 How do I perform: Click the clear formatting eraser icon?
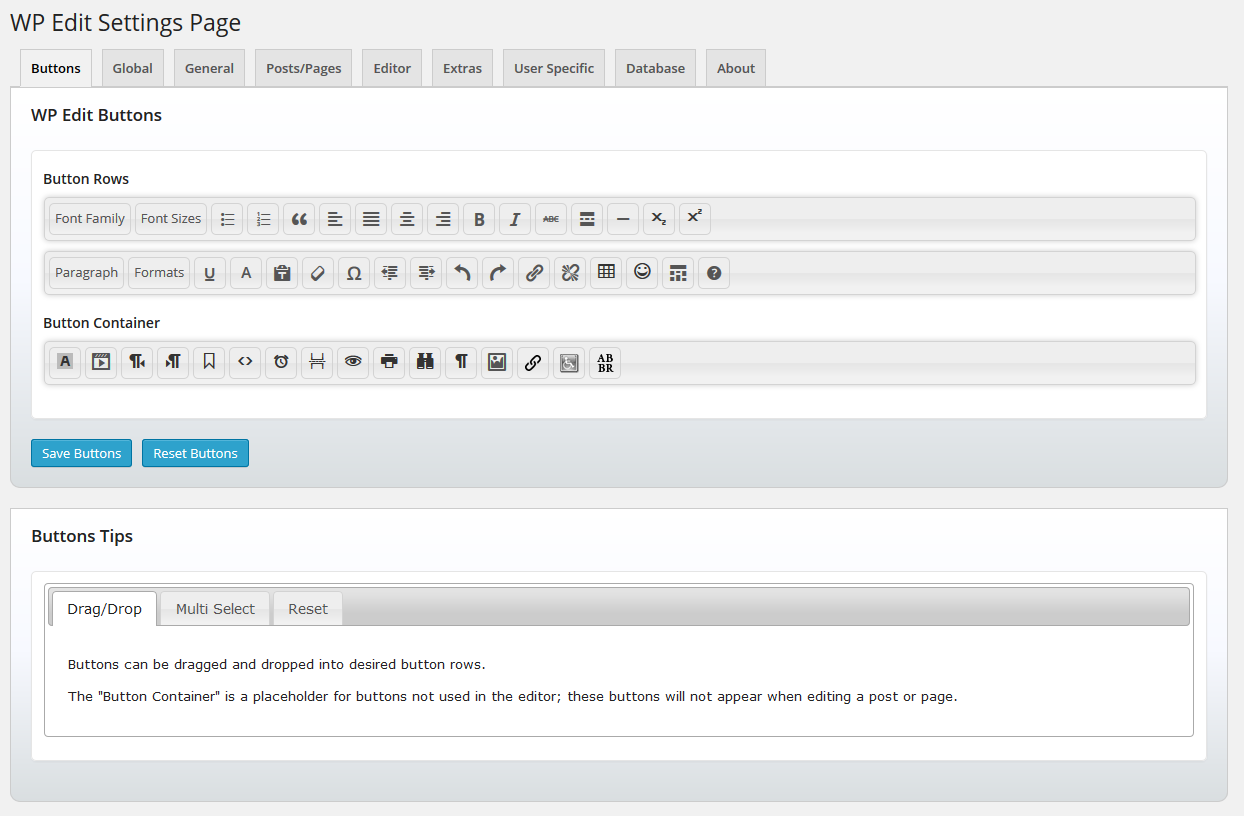[318, 273]
